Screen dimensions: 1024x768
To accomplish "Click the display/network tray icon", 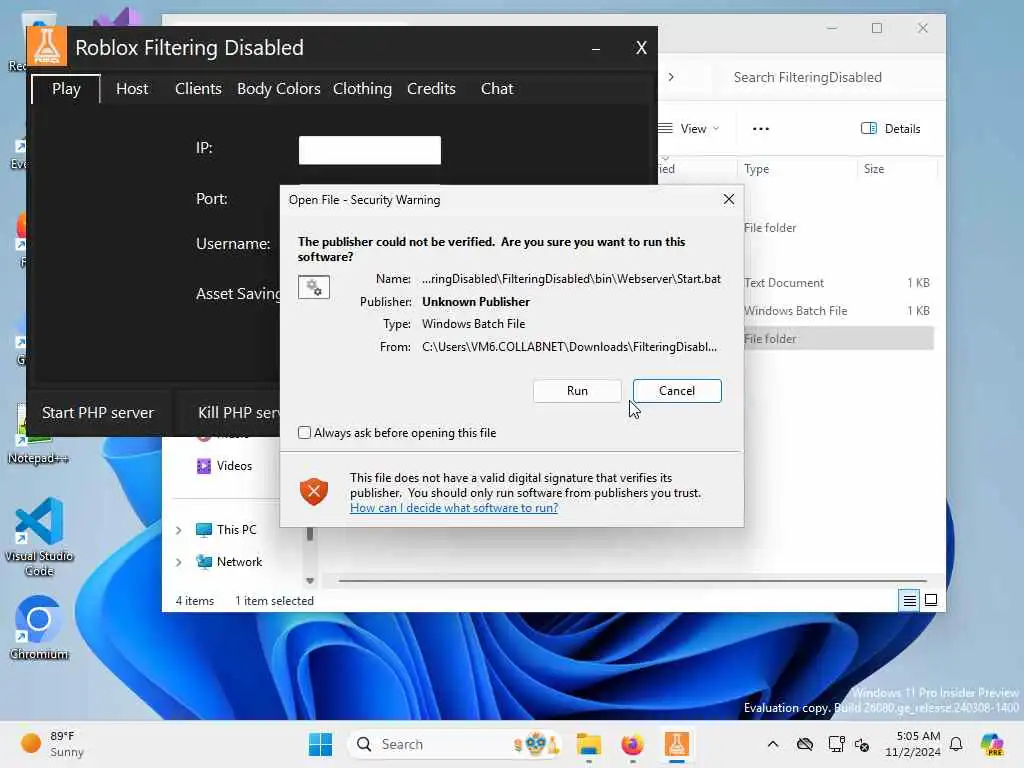I will tap(836, 744).
